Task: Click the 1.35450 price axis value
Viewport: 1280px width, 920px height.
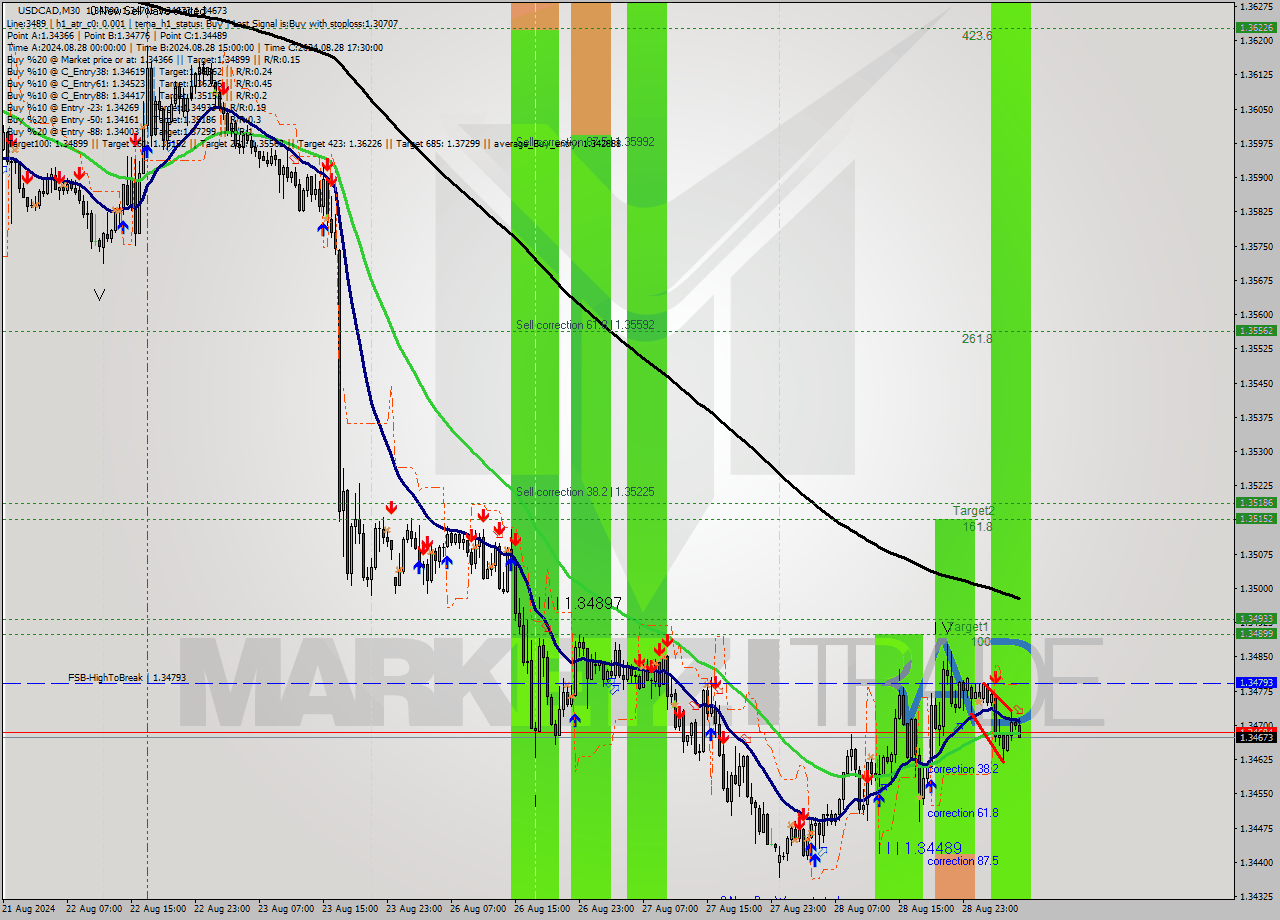Action: [x=1256, y=383]
